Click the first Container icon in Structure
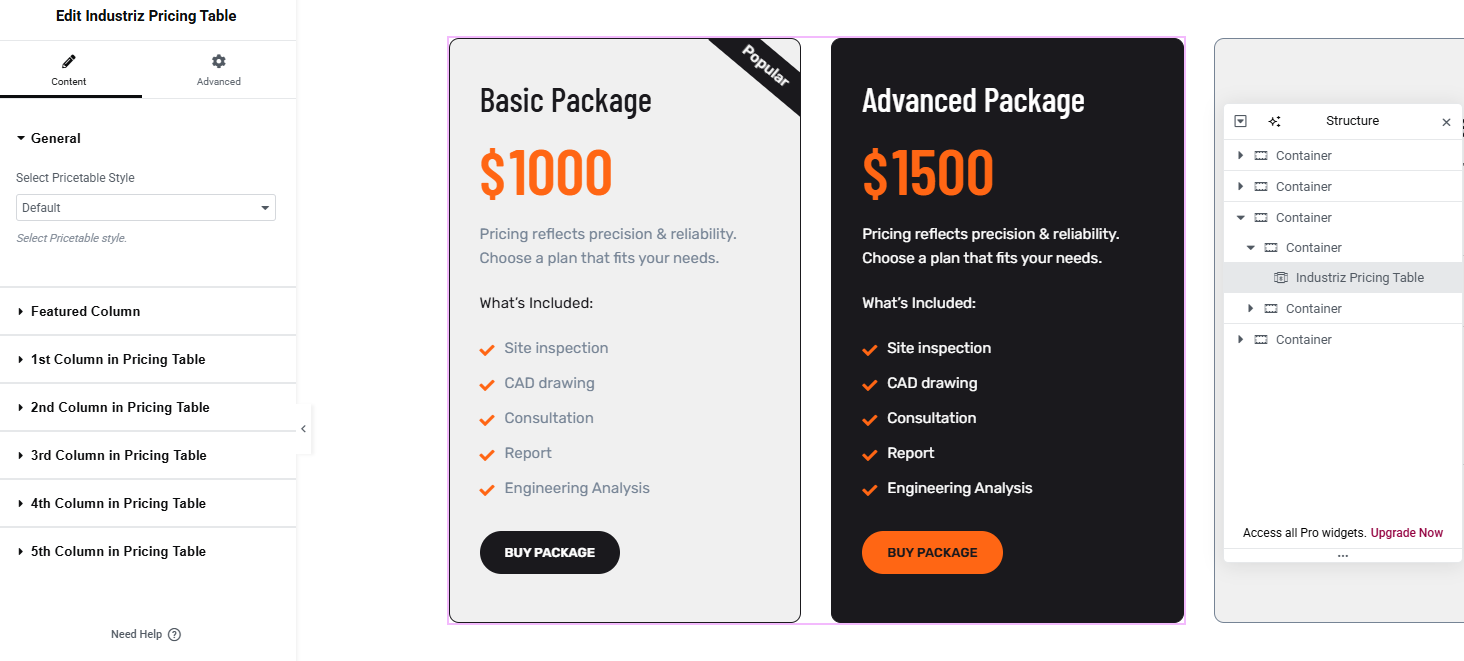The height and width of the screenshot is (661, 1464). 1261,156
